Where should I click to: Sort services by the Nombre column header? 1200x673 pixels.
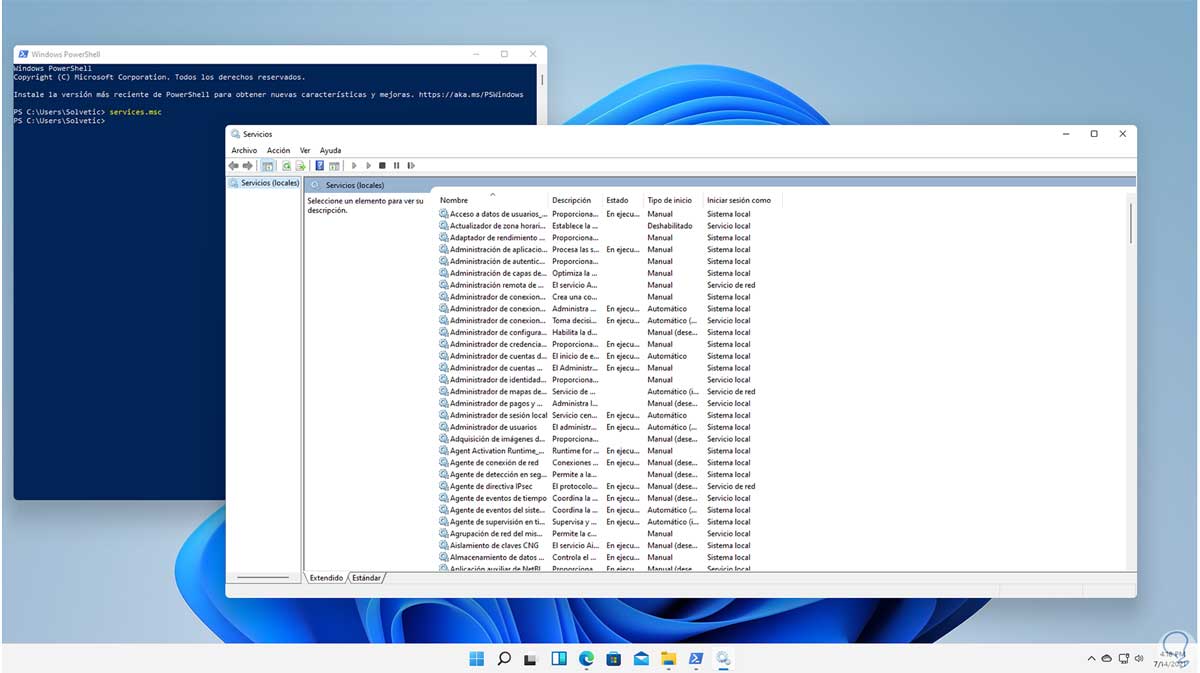click(x=454, y=201)
